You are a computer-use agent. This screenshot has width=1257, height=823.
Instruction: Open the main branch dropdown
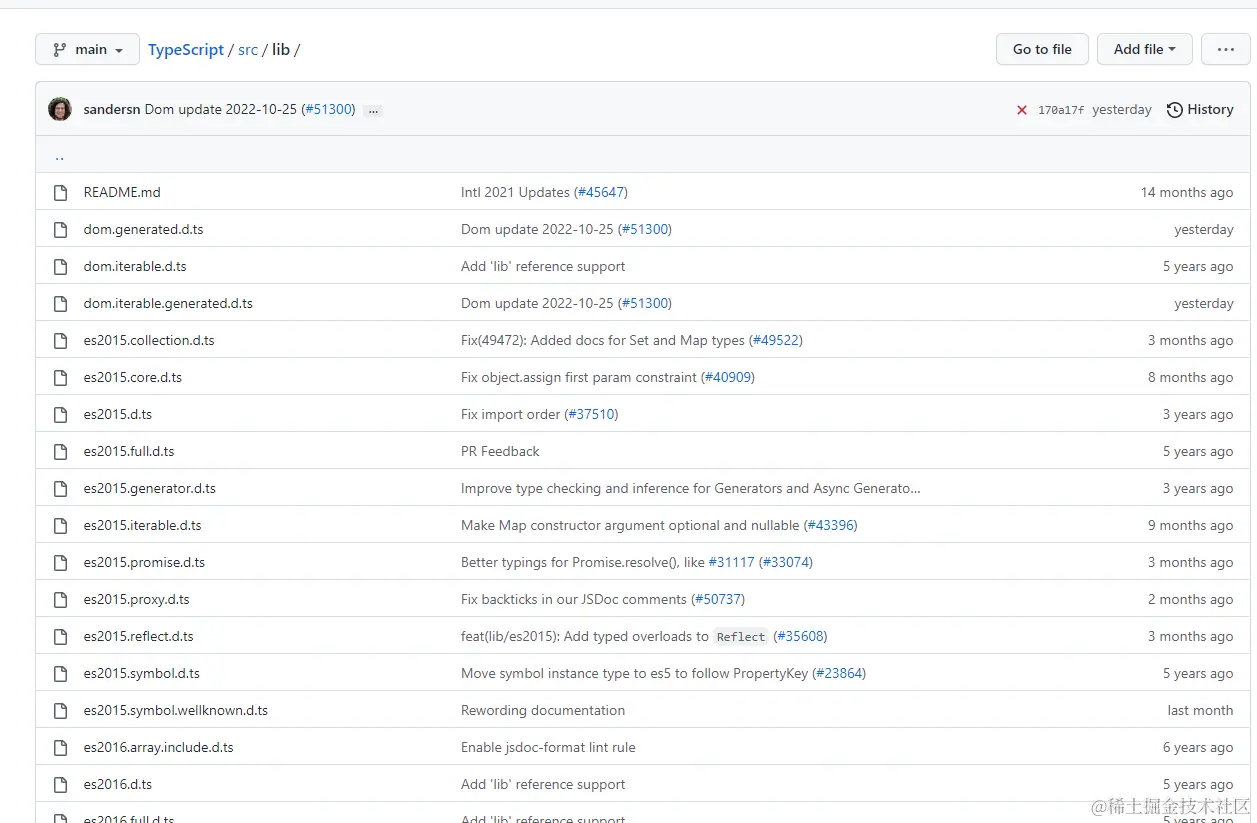click(x=87, y=49)
